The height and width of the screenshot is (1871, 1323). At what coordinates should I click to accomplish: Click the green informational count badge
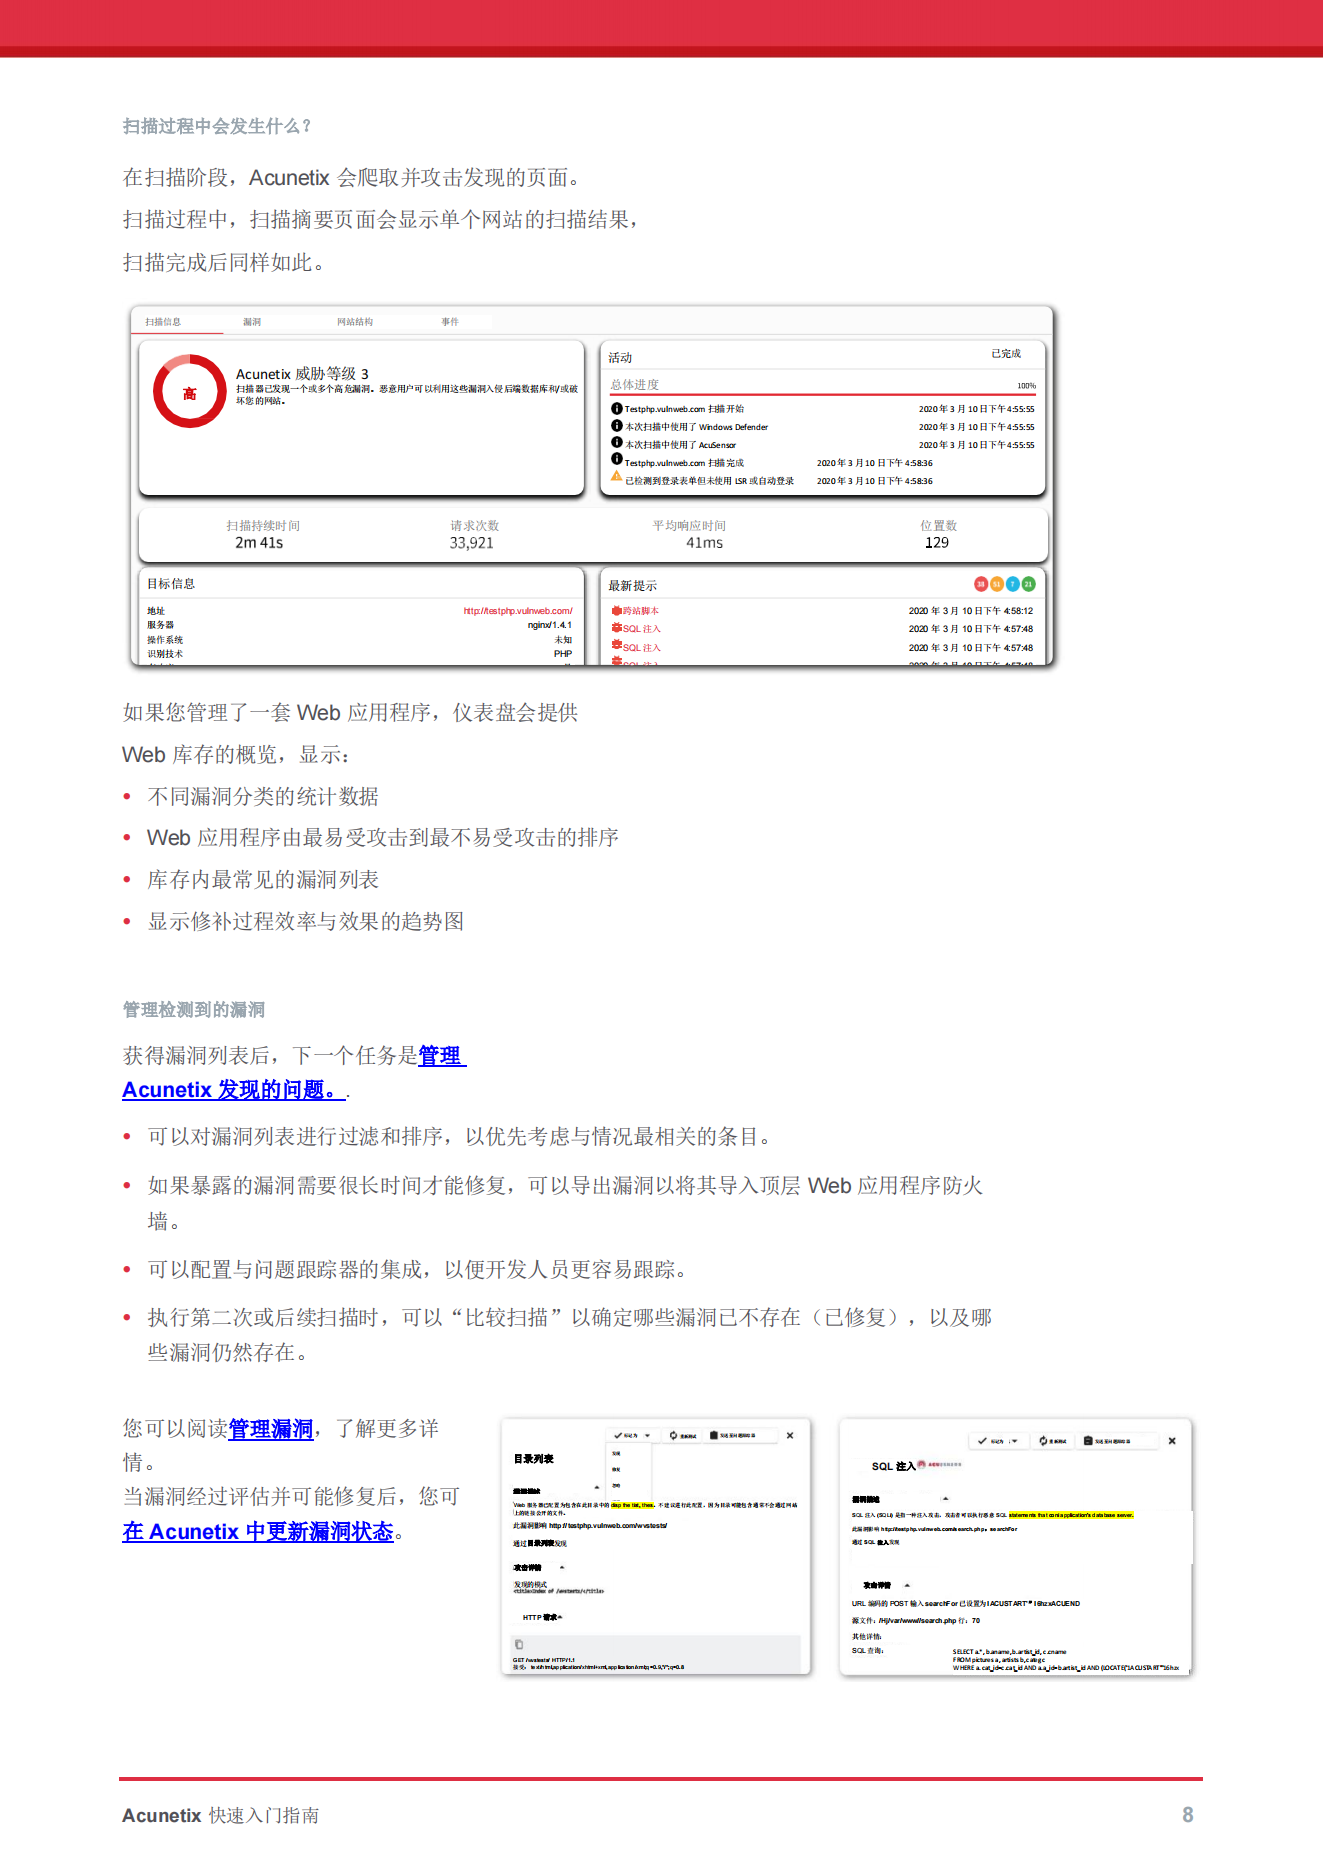(x=1029, y=584)
